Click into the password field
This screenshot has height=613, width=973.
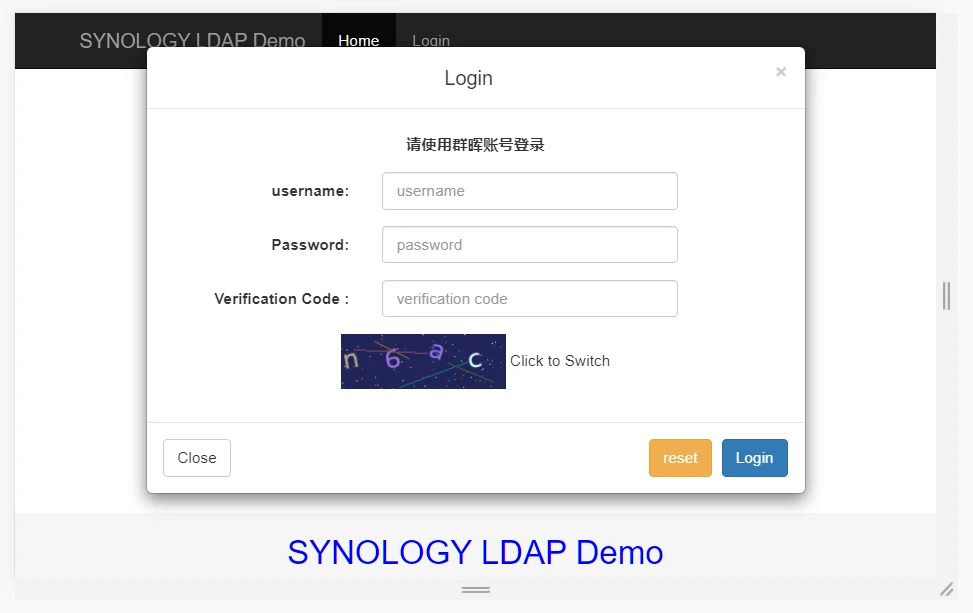click(529, 245)
